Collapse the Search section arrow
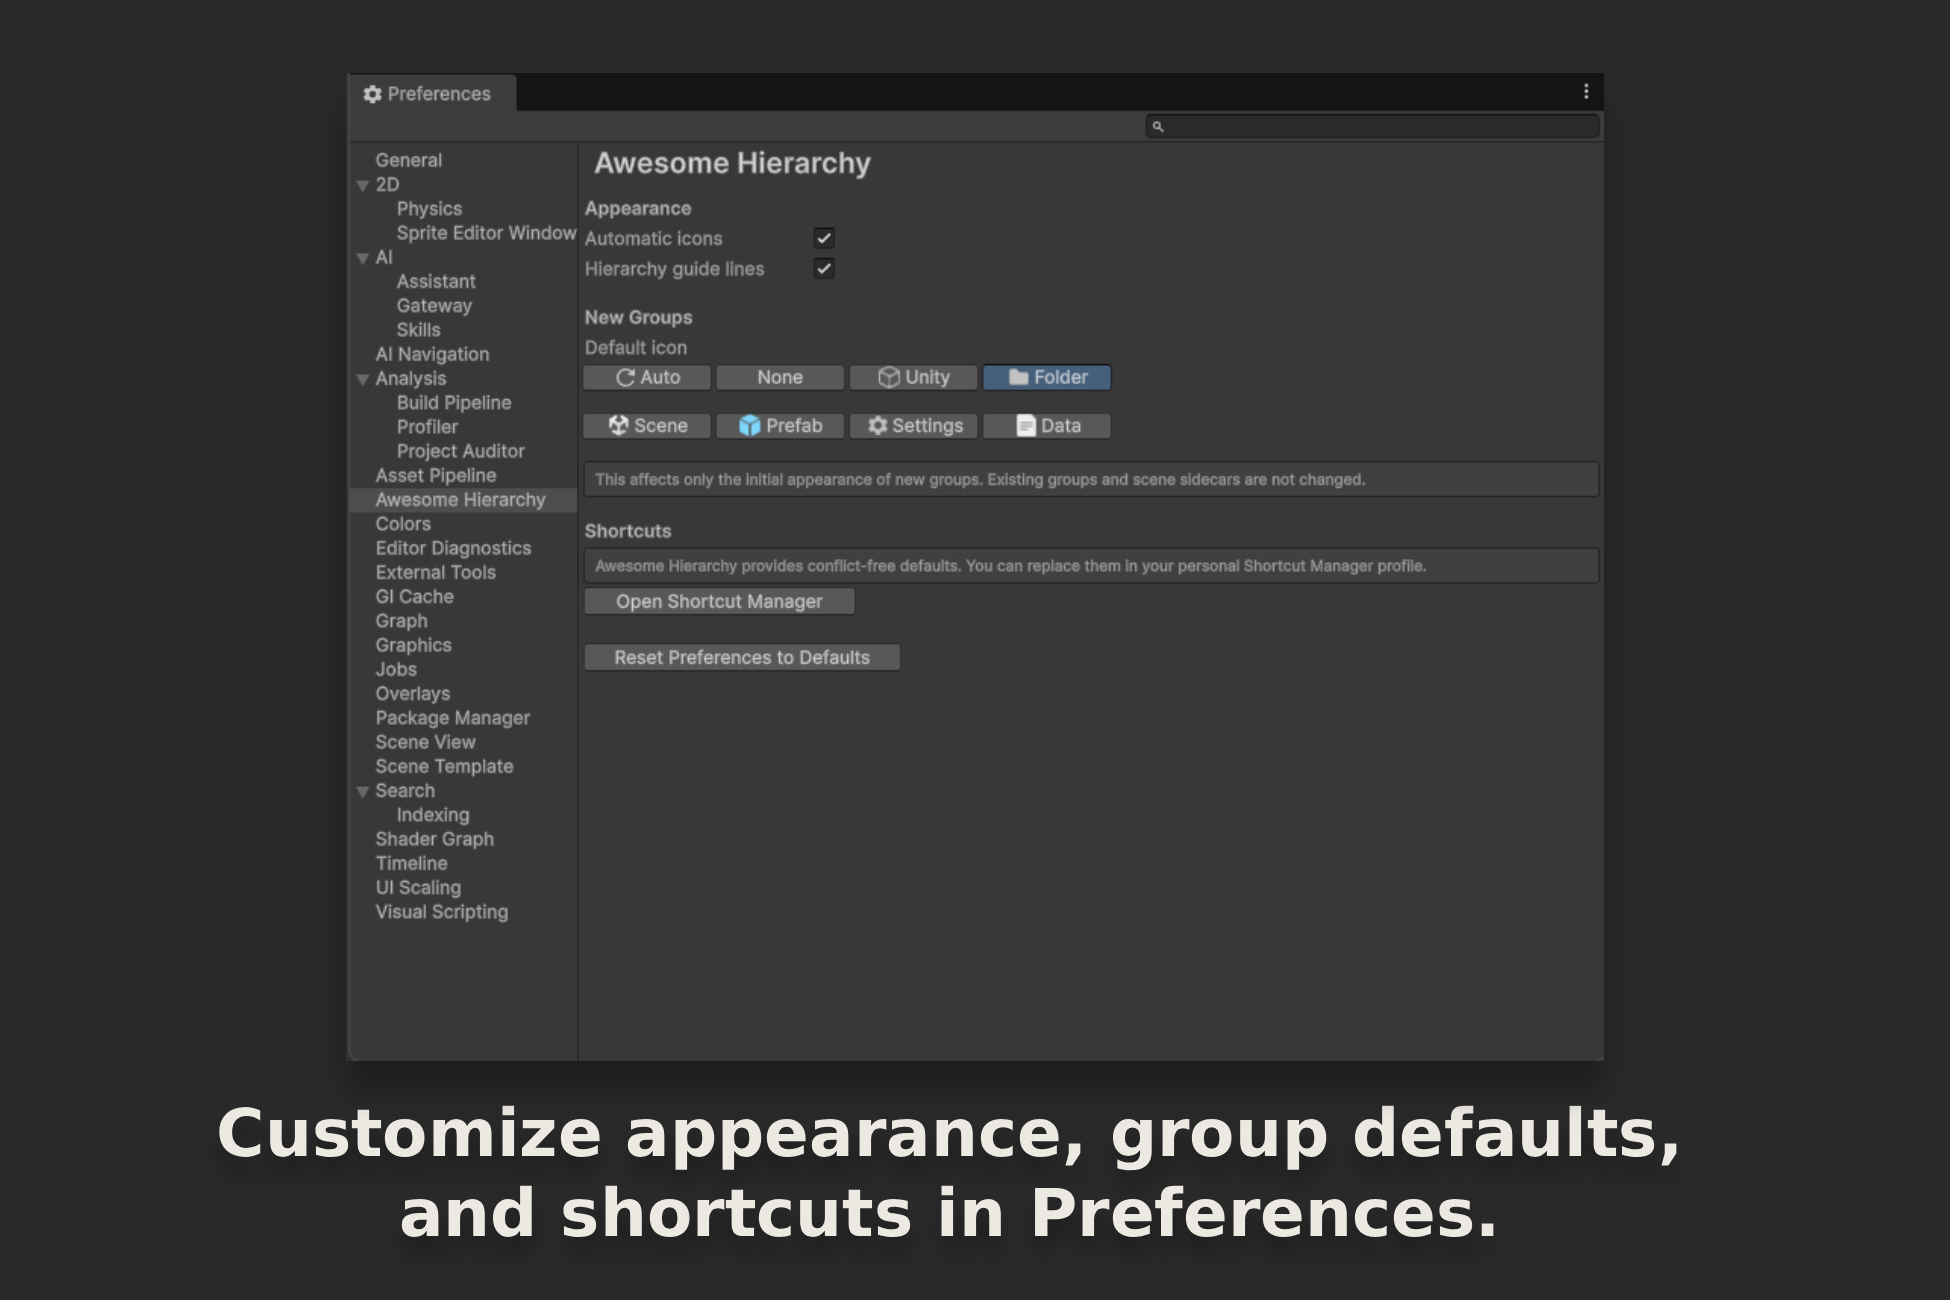Viewport: 1950px width, 1300px height. pos(363,792)
